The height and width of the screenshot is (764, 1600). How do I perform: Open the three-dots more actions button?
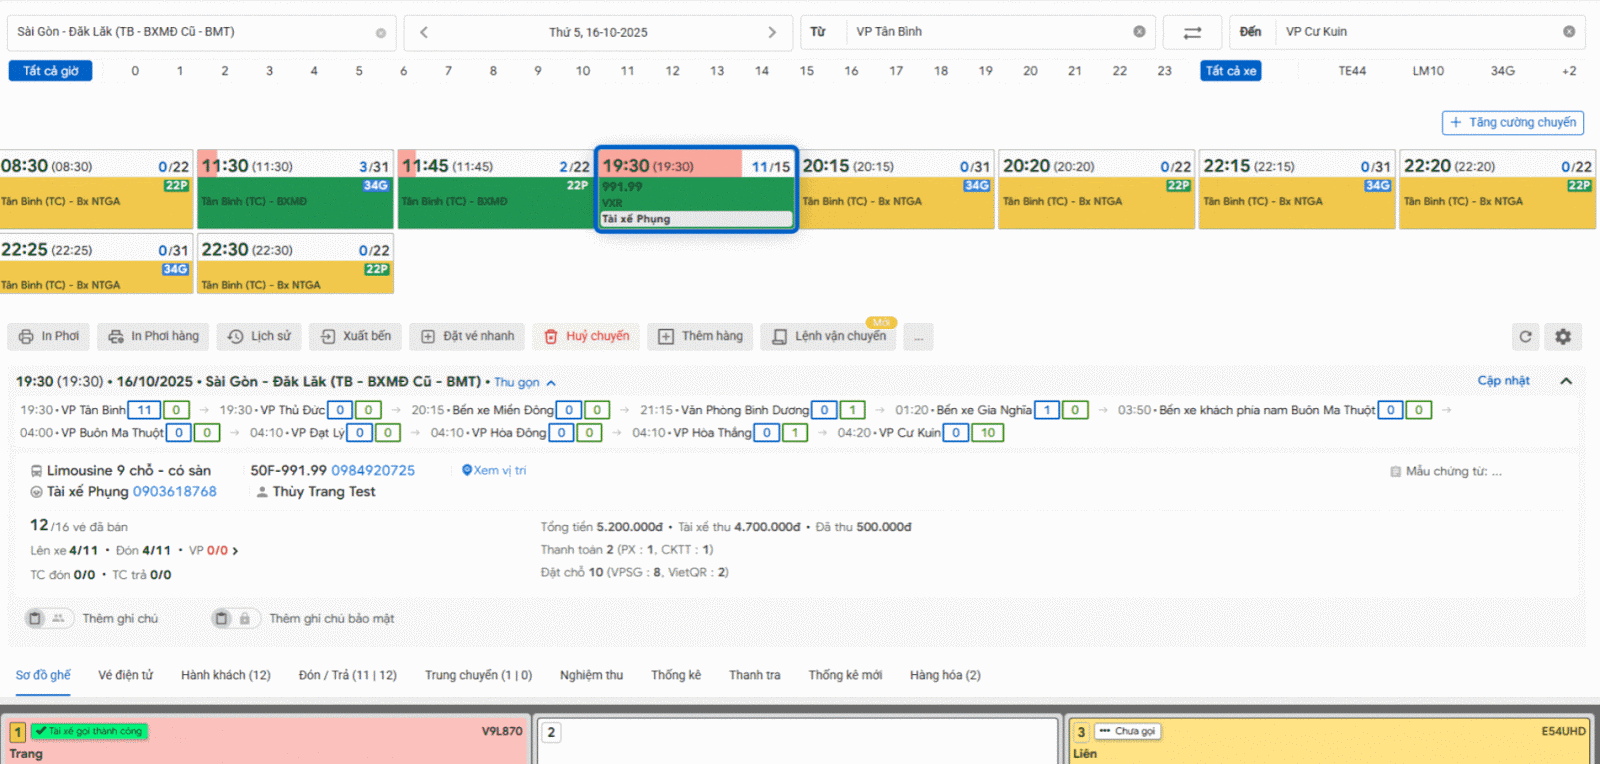tap(918, 337)
